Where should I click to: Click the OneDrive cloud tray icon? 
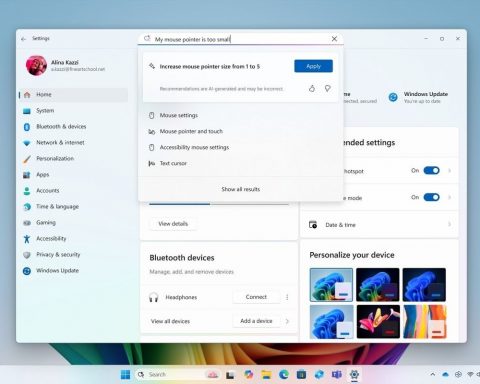tap(445, 375)
